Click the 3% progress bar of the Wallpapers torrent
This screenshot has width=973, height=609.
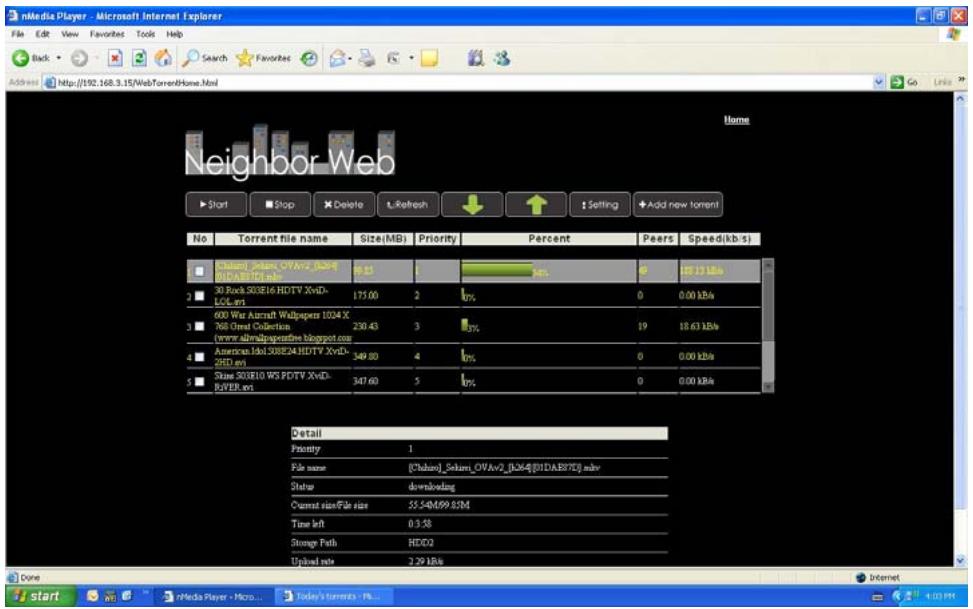click(465, 325)
